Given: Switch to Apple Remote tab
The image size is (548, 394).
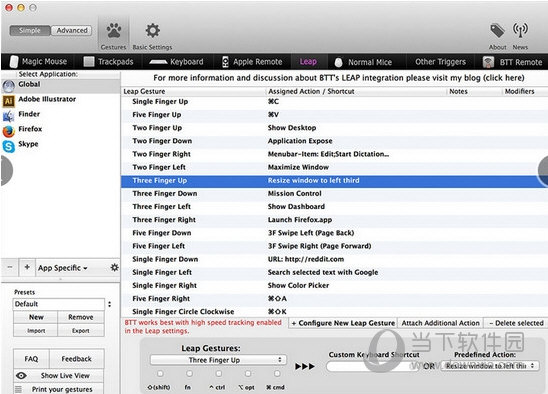Looking at the screenshot, I should click(x=252, y=62).
